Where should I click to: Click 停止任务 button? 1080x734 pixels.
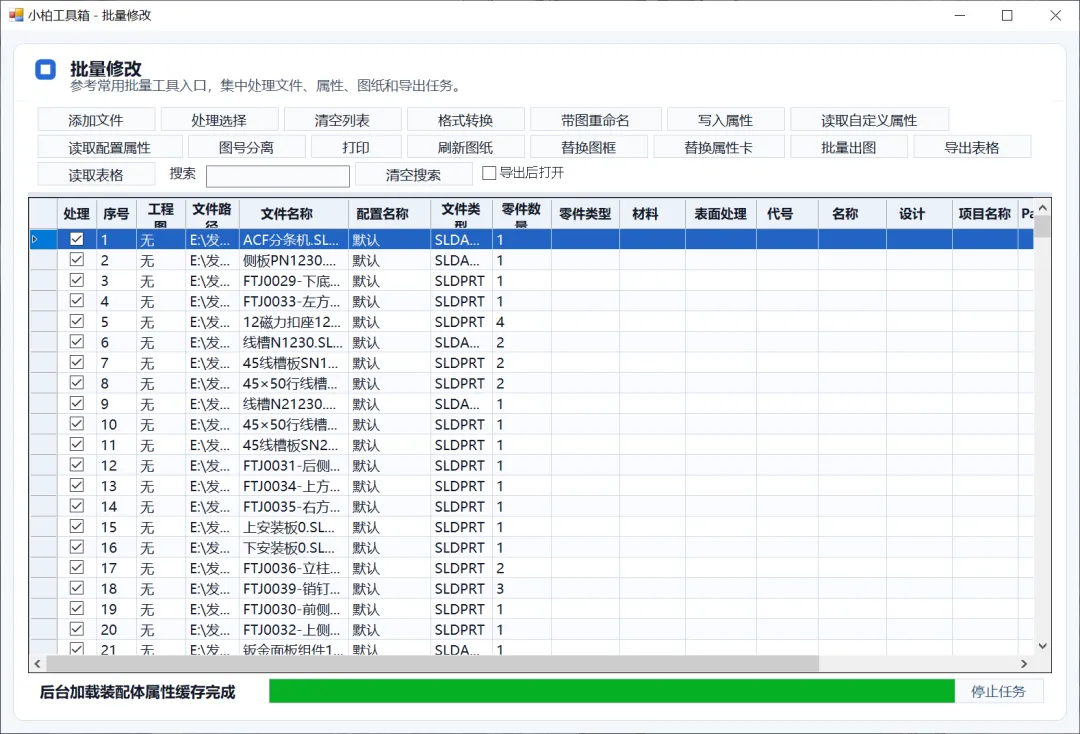click(x=999, y=691)
